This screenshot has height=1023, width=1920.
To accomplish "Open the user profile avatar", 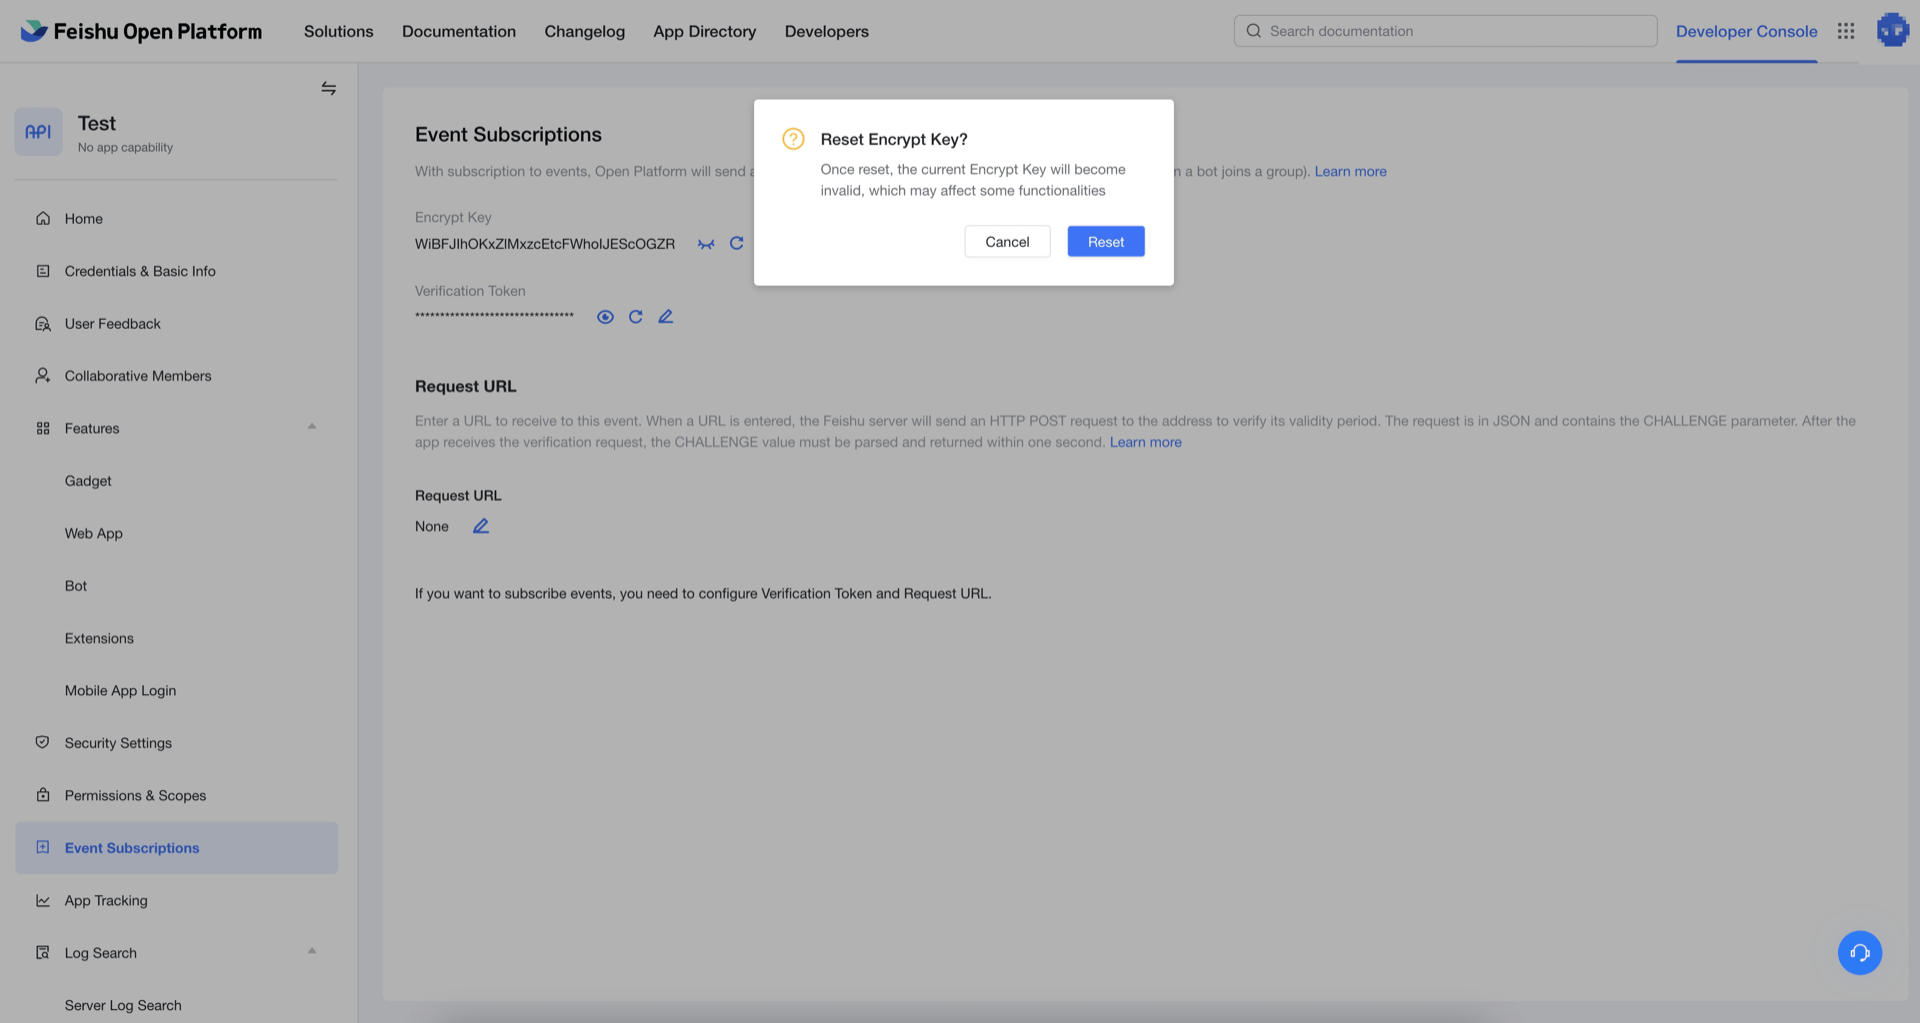I will (x=1892, y=30).
